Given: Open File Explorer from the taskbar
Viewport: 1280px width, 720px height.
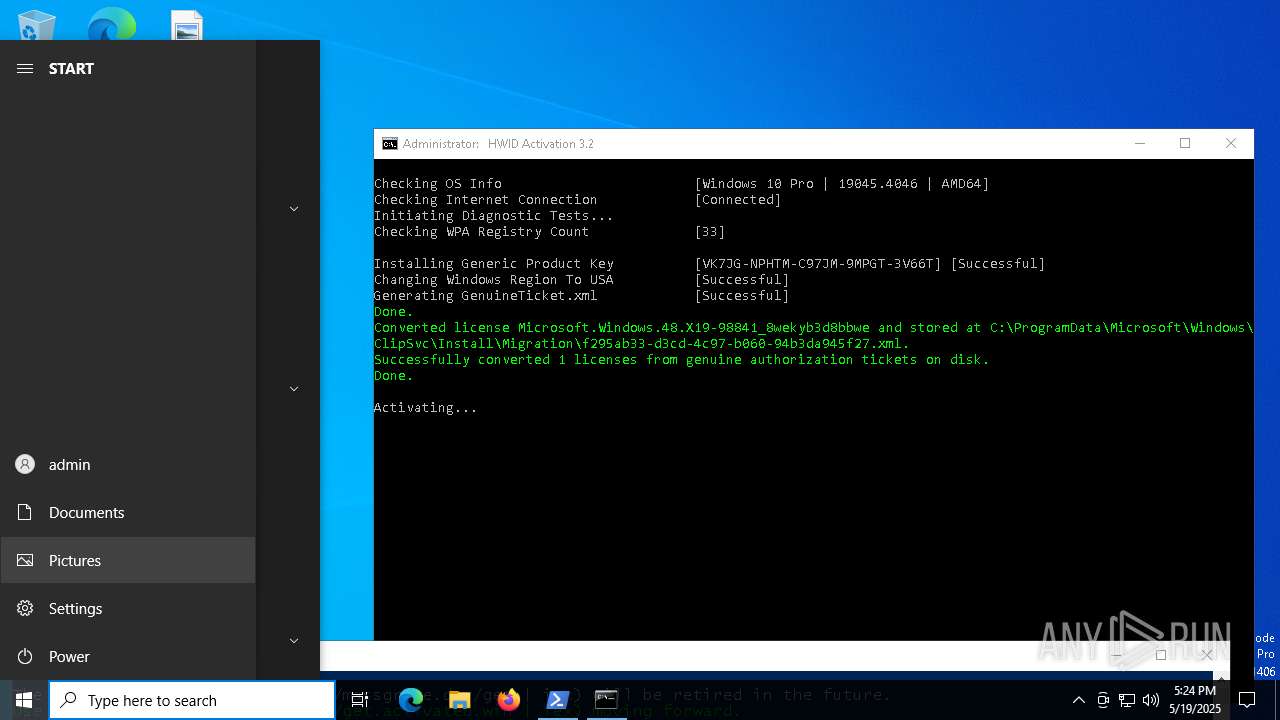Looking at the screenshot, I should point(459,700).
